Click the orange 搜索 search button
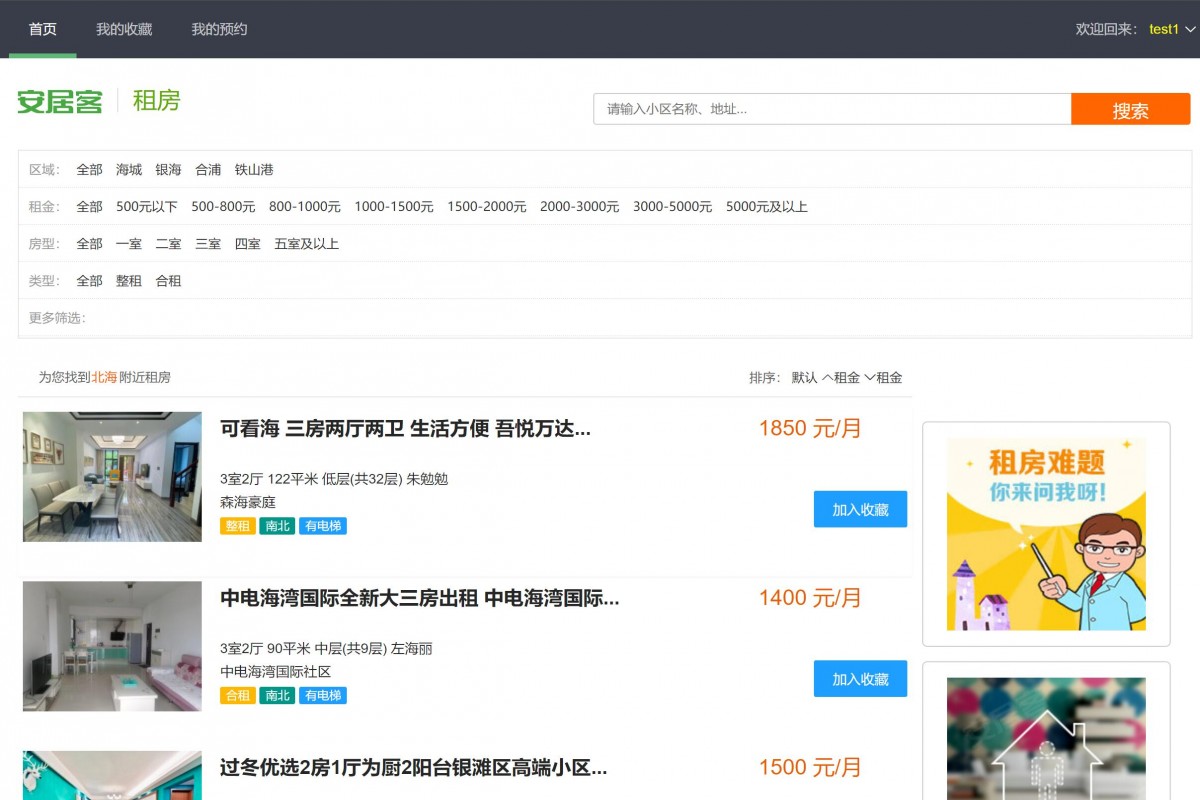The width and height of the screenshot is (1200, 800). pos(1131,109)
